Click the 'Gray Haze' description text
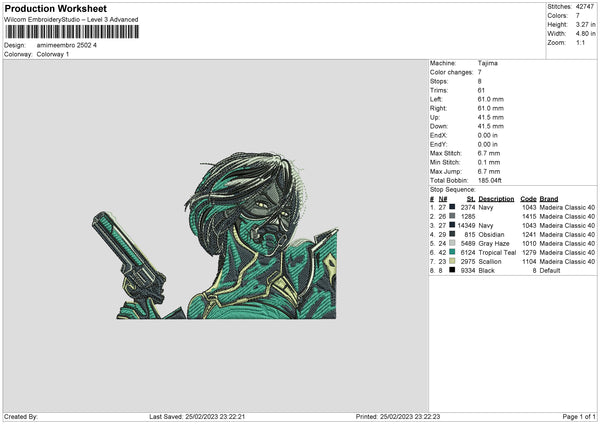Screen dimensions: 600x424 pyautogui.click(x=494, y=243)
